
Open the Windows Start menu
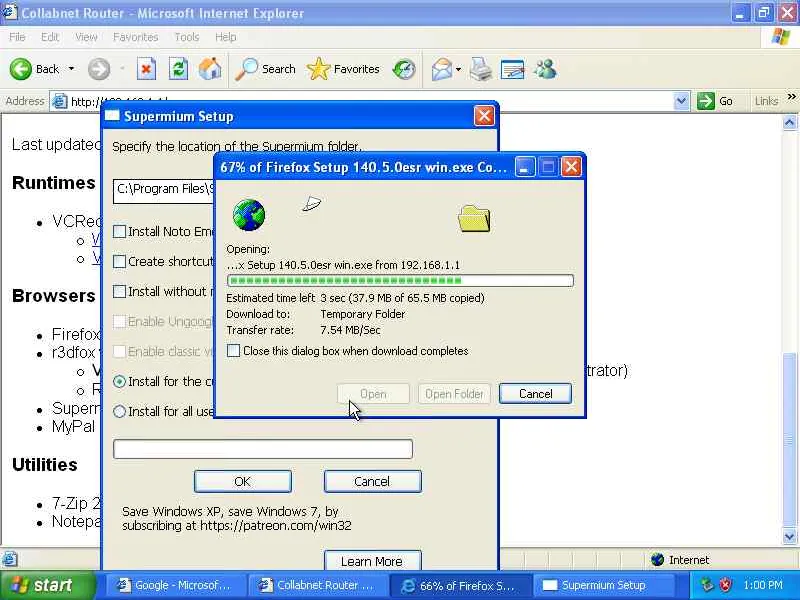tap(47, 585)
